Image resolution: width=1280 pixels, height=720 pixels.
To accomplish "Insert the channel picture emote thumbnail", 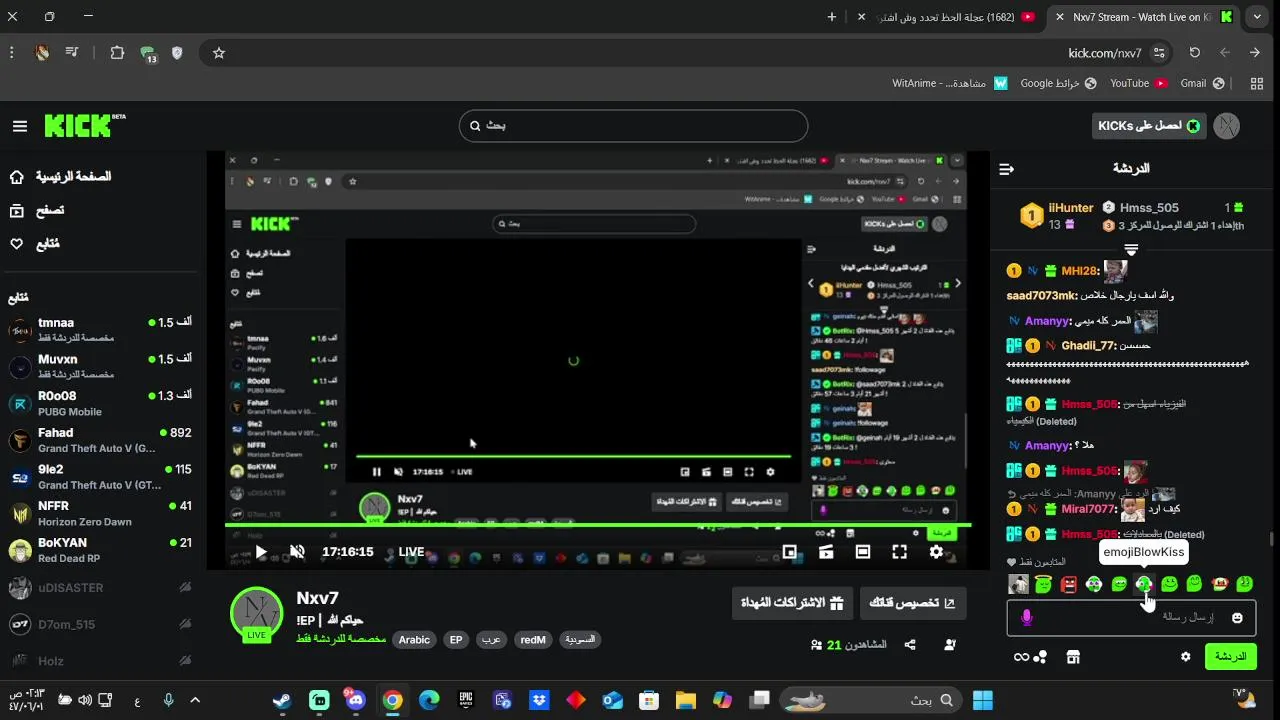I will 1019,584.
